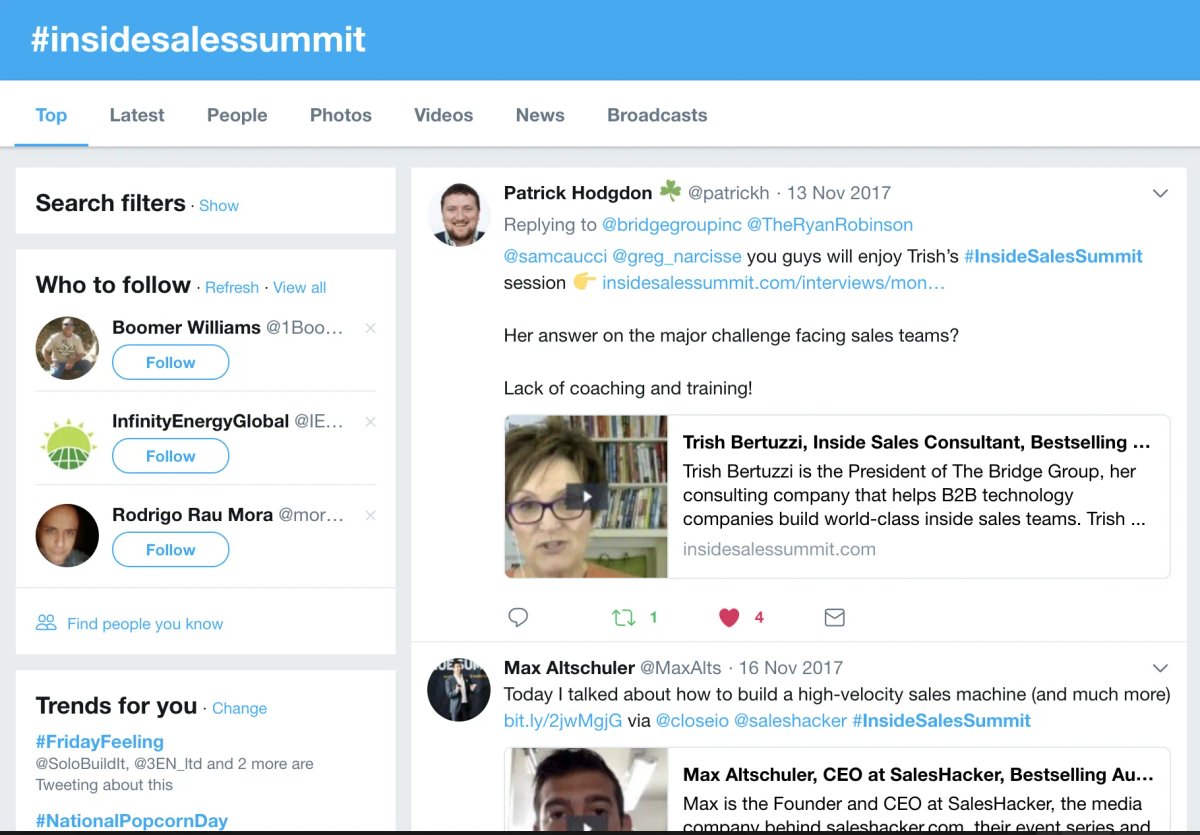Expand options chevron on Max Altschuler's tweet
1200x835 pixels.
1160,668
